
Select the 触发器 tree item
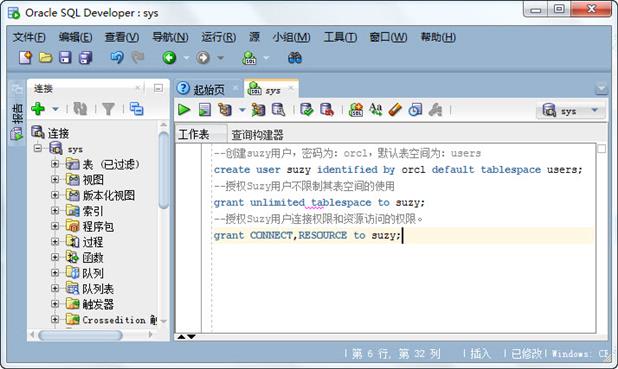click(x=98, y=304)
